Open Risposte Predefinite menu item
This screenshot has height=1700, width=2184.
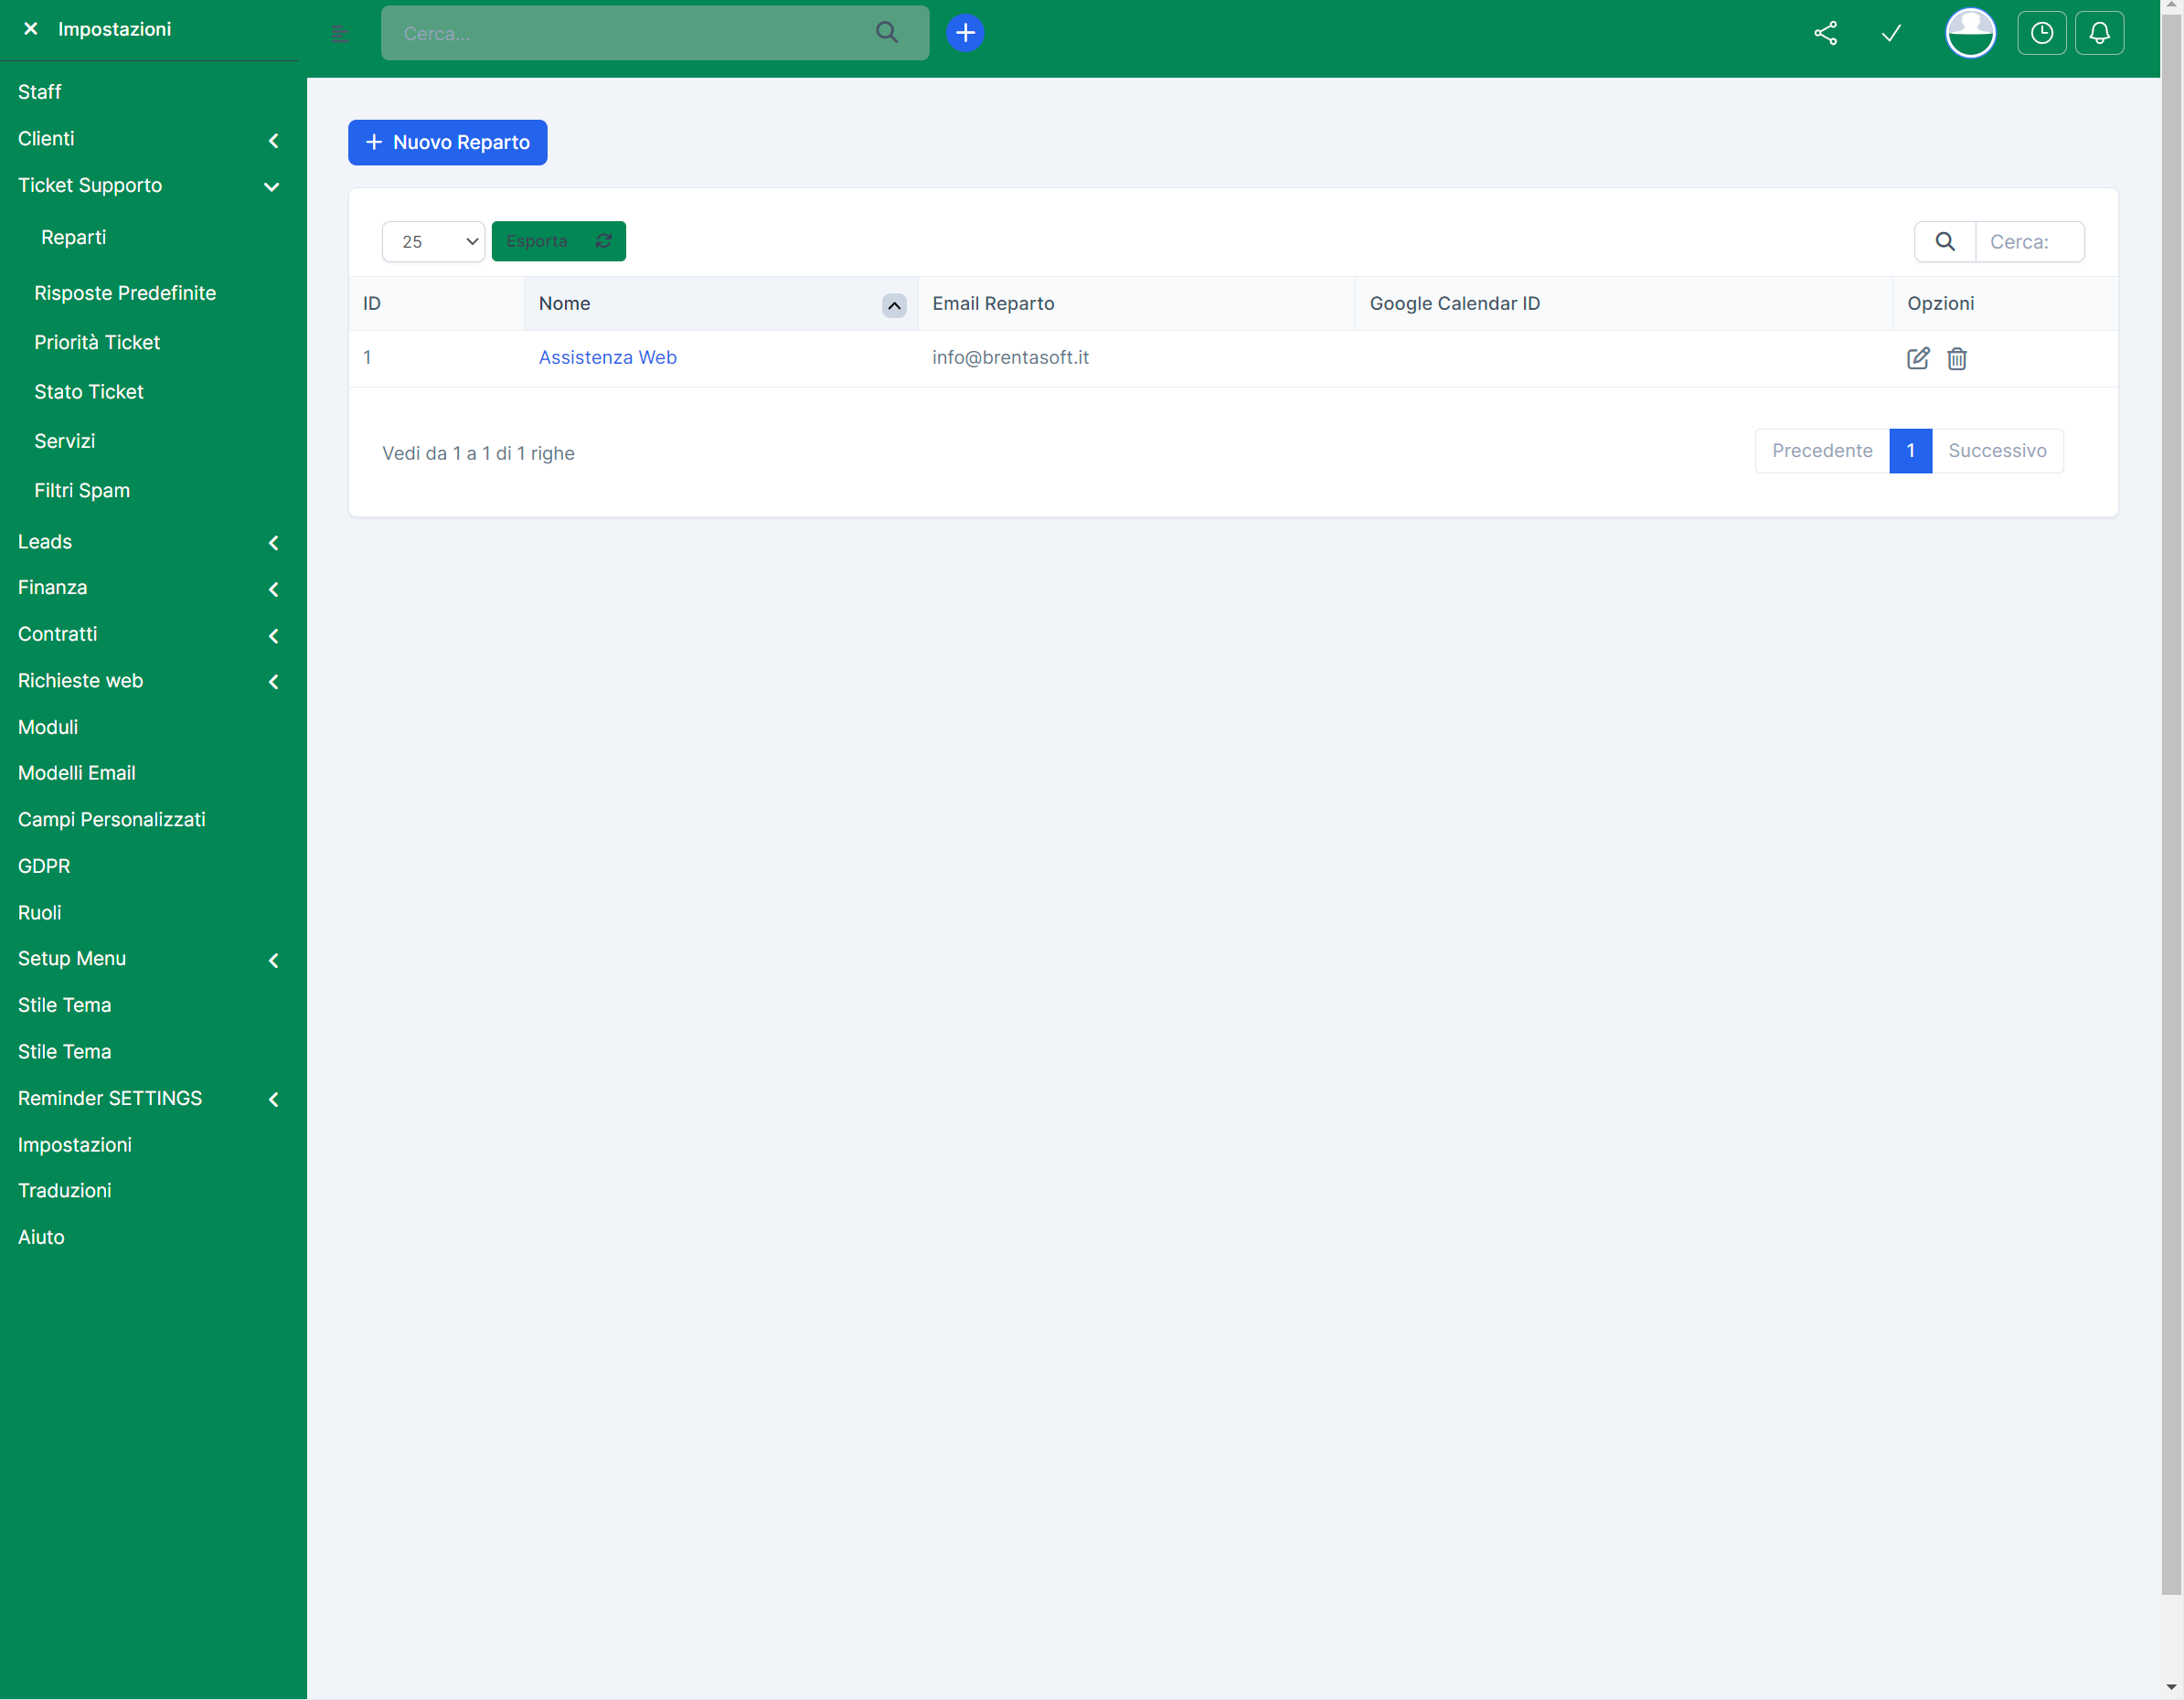click(x=125, y=293)
